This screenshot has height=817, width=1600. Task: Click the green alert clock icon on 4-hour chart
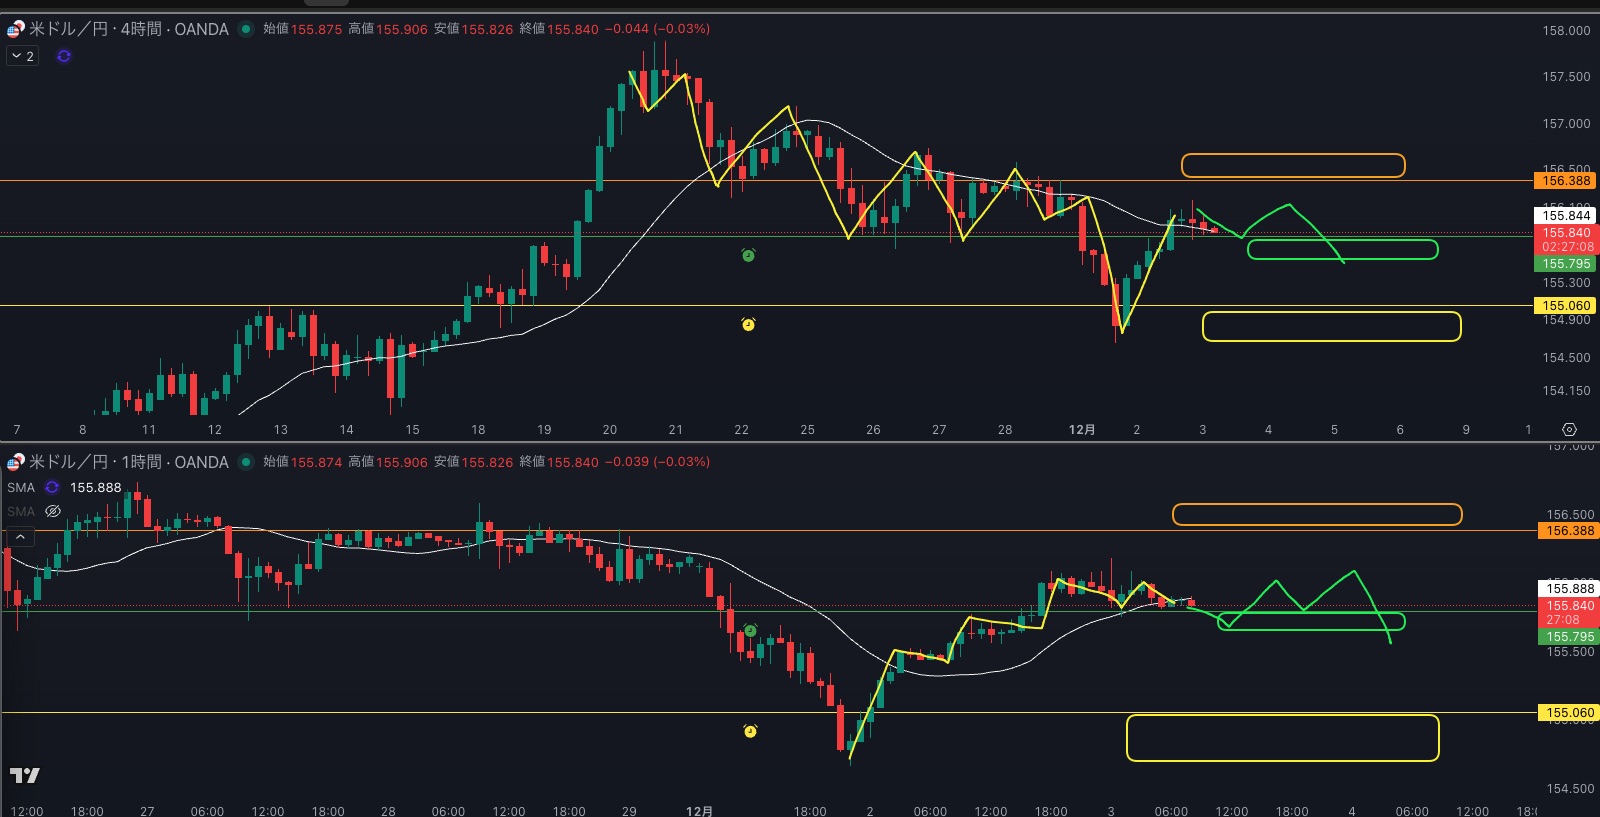point(748,256)
